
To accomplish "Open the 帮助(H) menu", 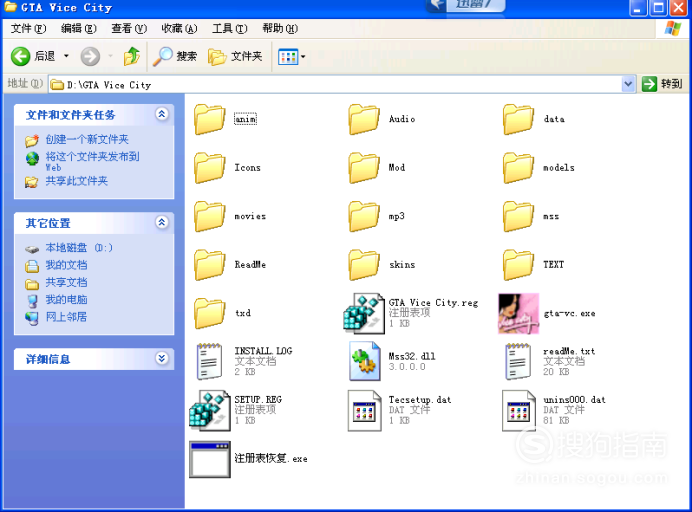I will (x=280, y=29).
